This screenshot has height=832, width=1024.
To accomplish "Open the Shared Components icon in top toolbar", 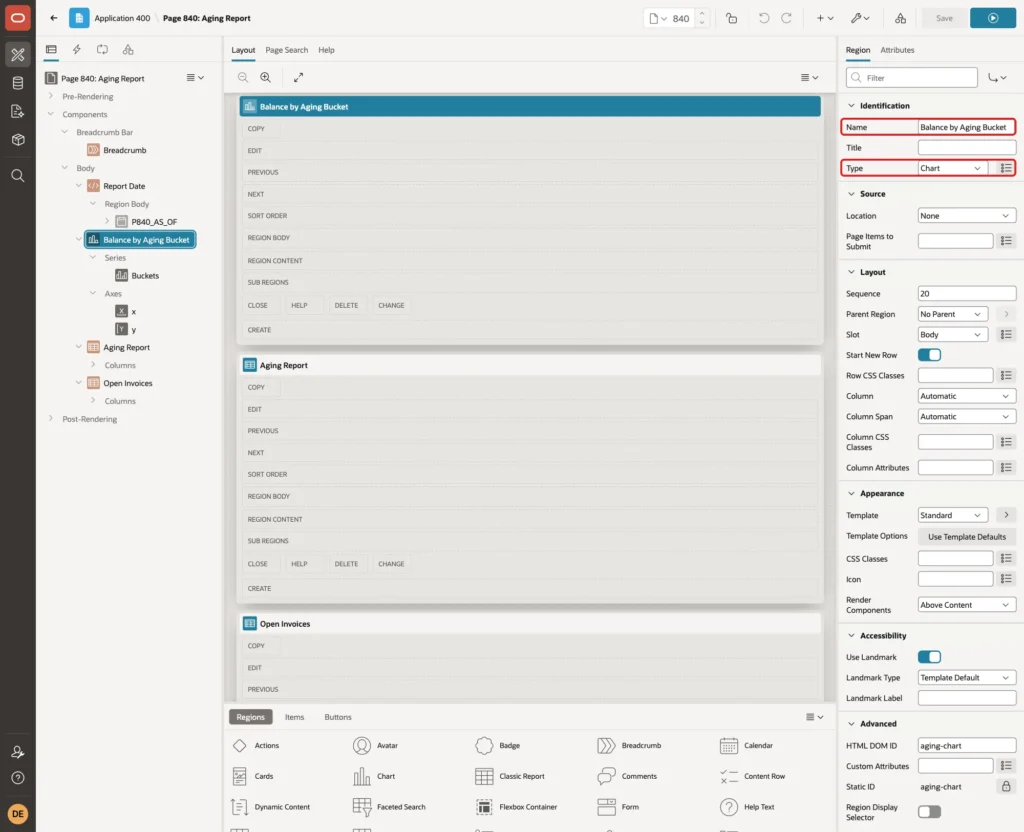I will point(900,18).
